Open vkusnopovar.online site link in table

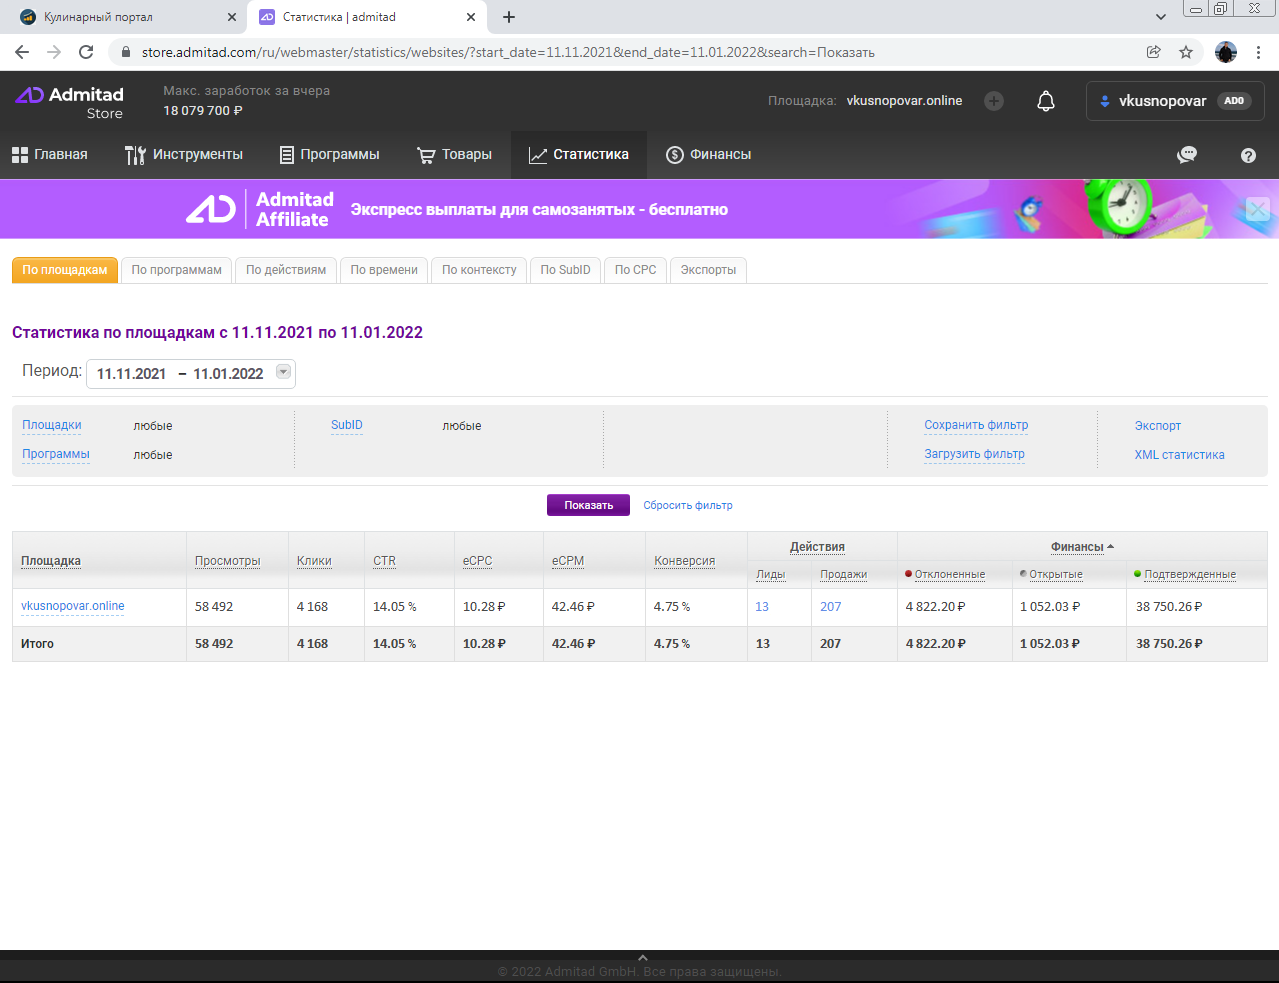point(73,606)
